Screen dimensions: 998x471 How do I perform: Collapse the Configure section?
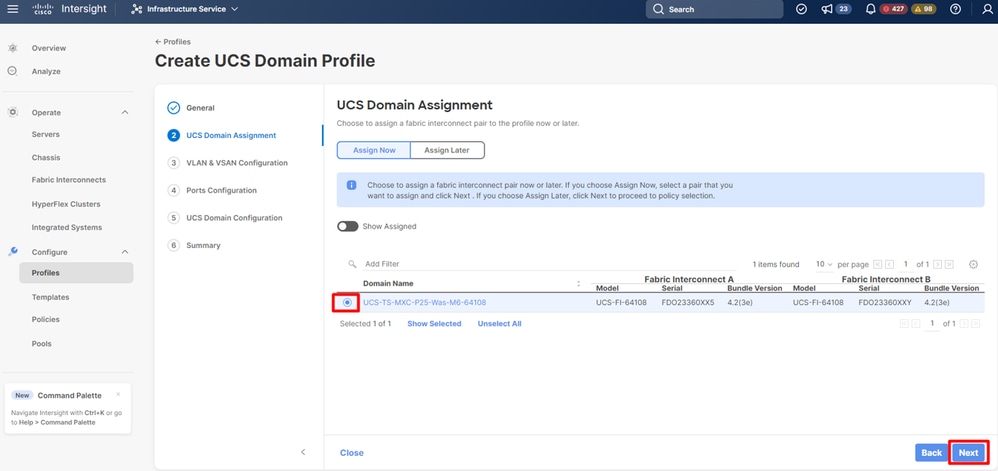[x=125, y=252]
